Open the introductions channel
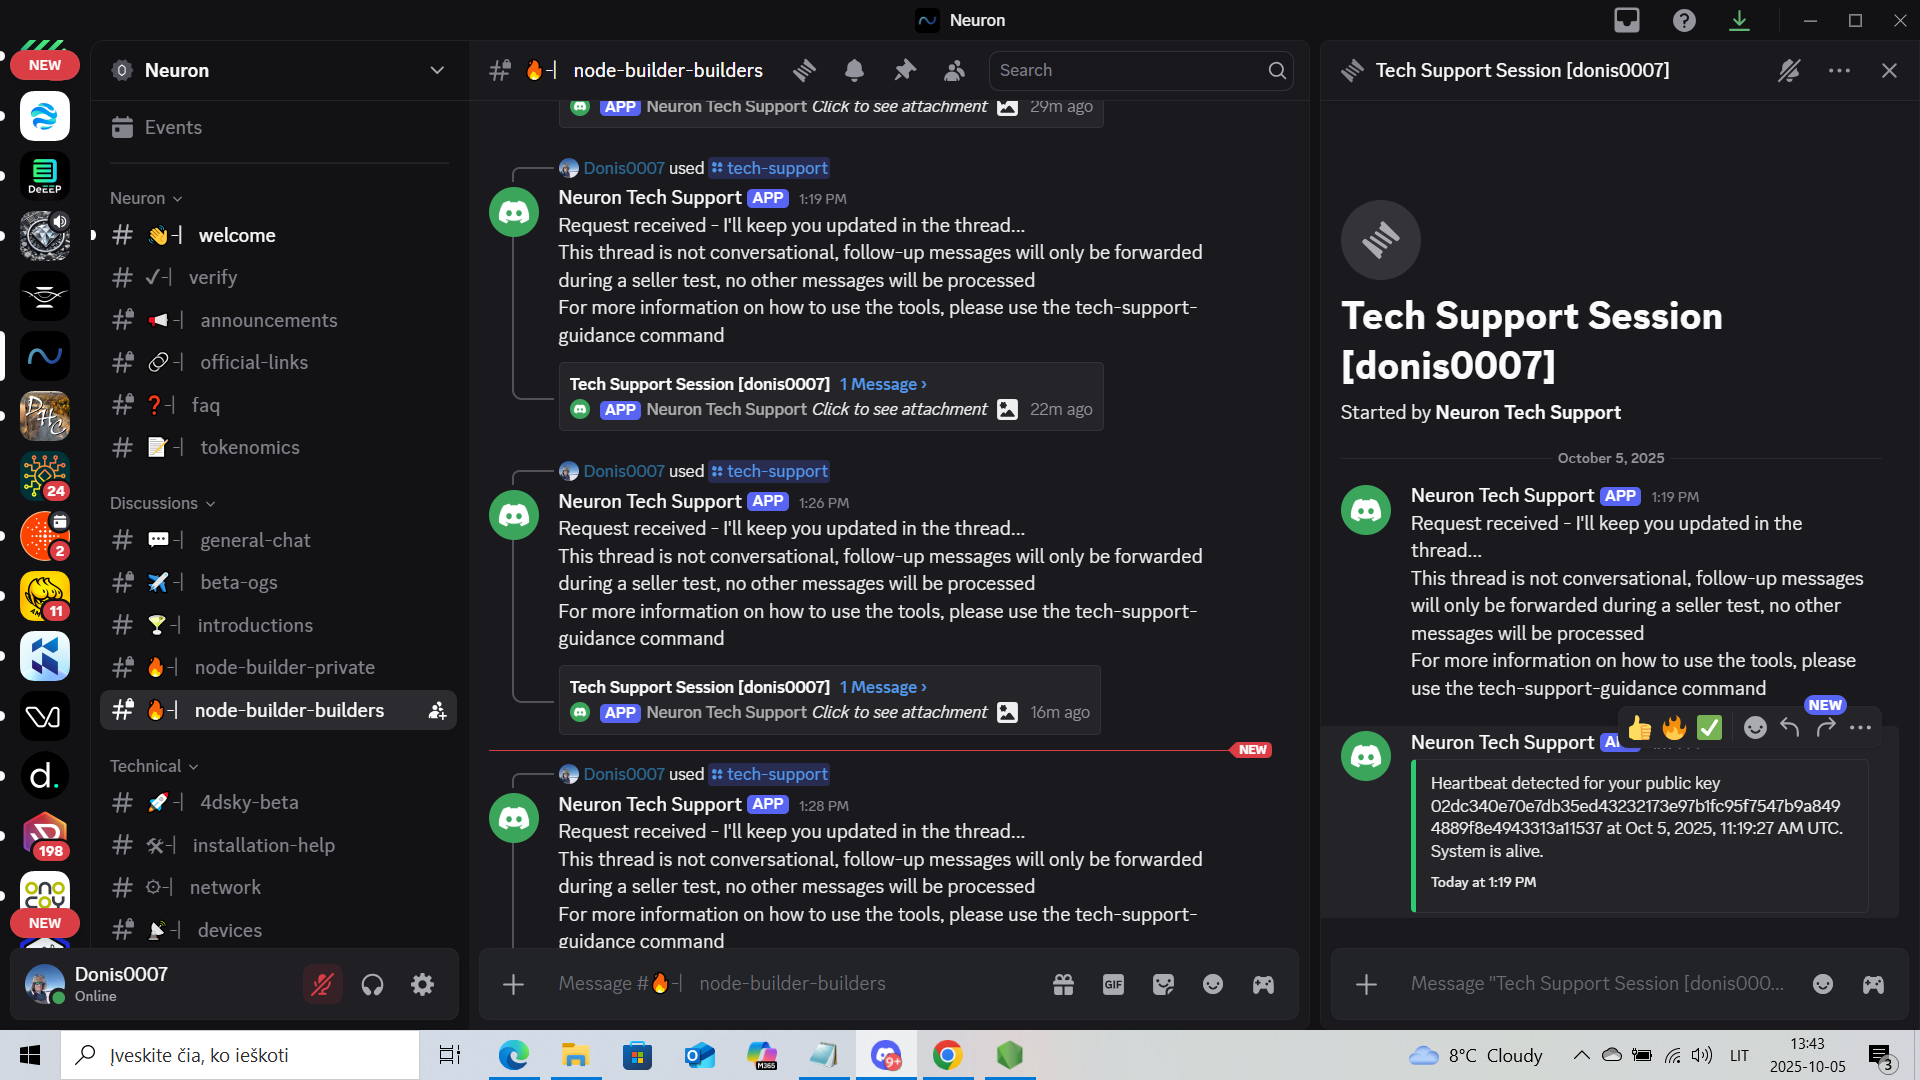This screenshot has width=1920, height=1080. tap(279, 625)
